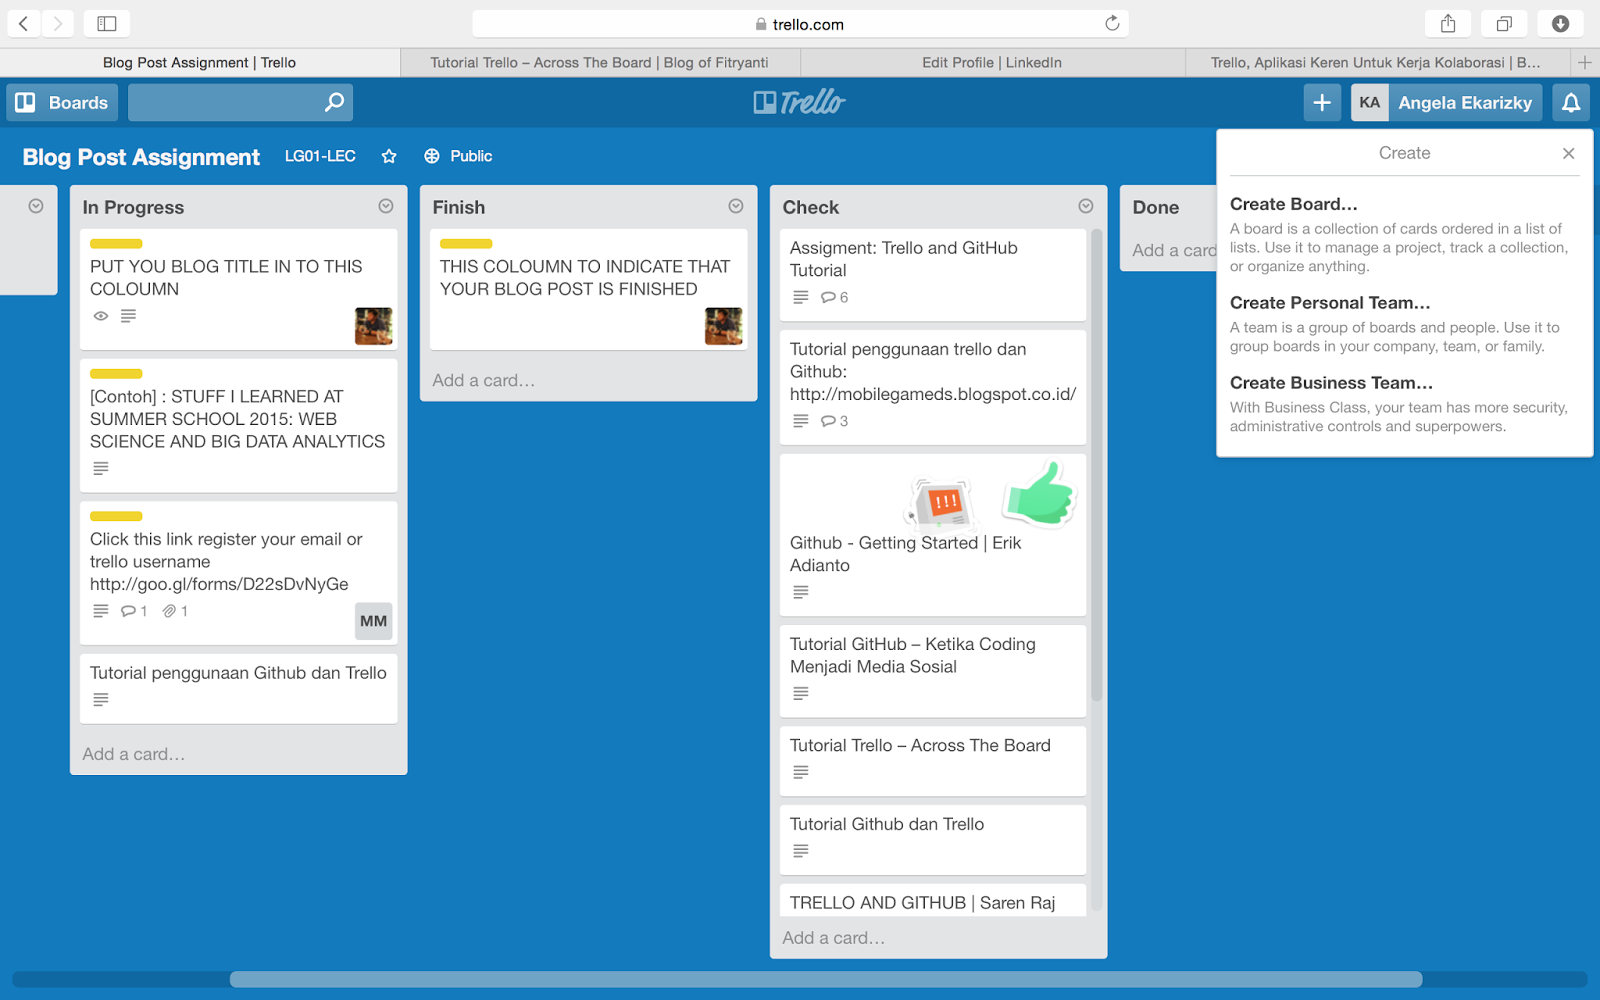Screen dimensions: 1600x1000
Task: Open Safari downloads list
Action: [x=1560, y=23]
